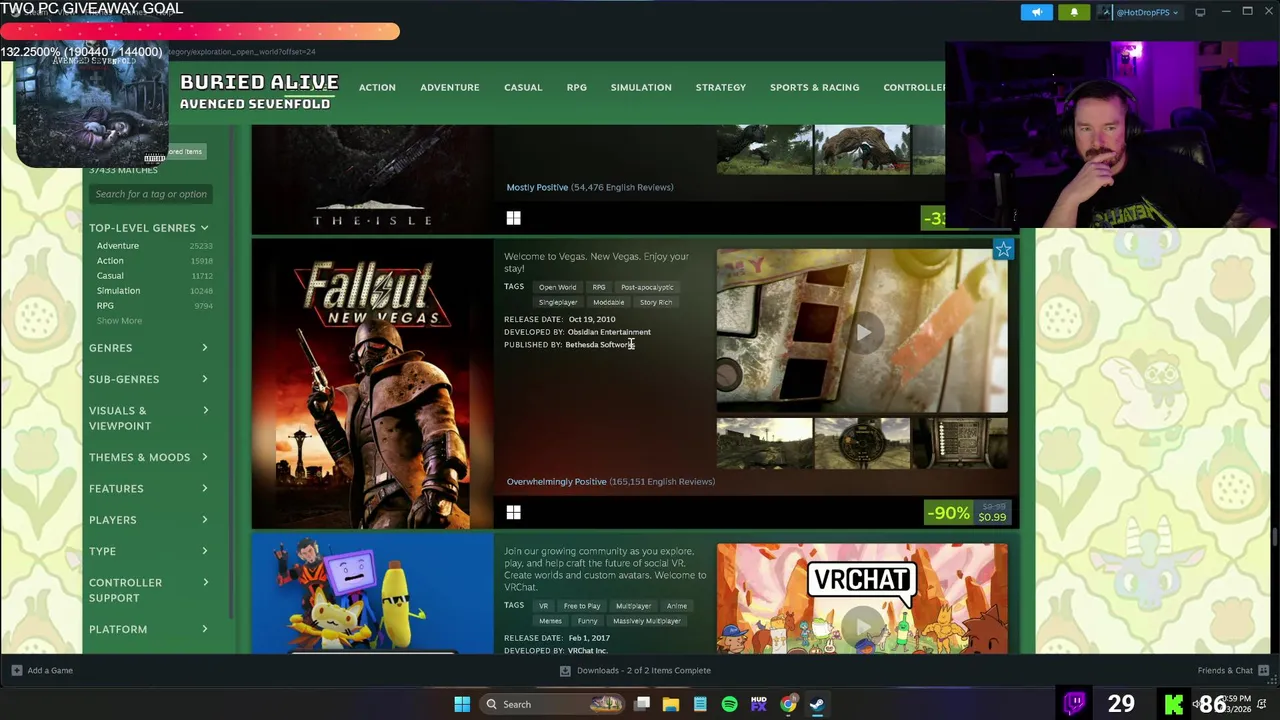
Task: Open Steam announcements megaphone button
Action: (x=1037, y=12)
